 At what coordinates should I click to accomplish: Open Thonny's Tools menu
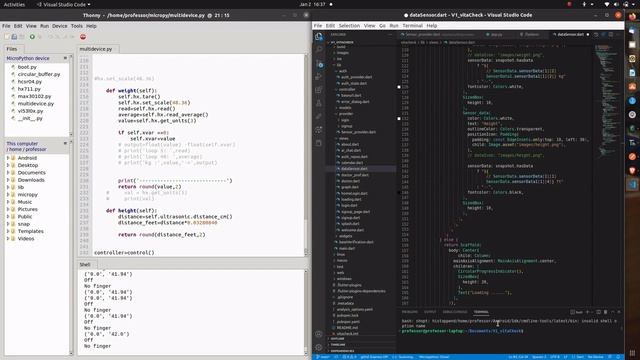(77, 26)
